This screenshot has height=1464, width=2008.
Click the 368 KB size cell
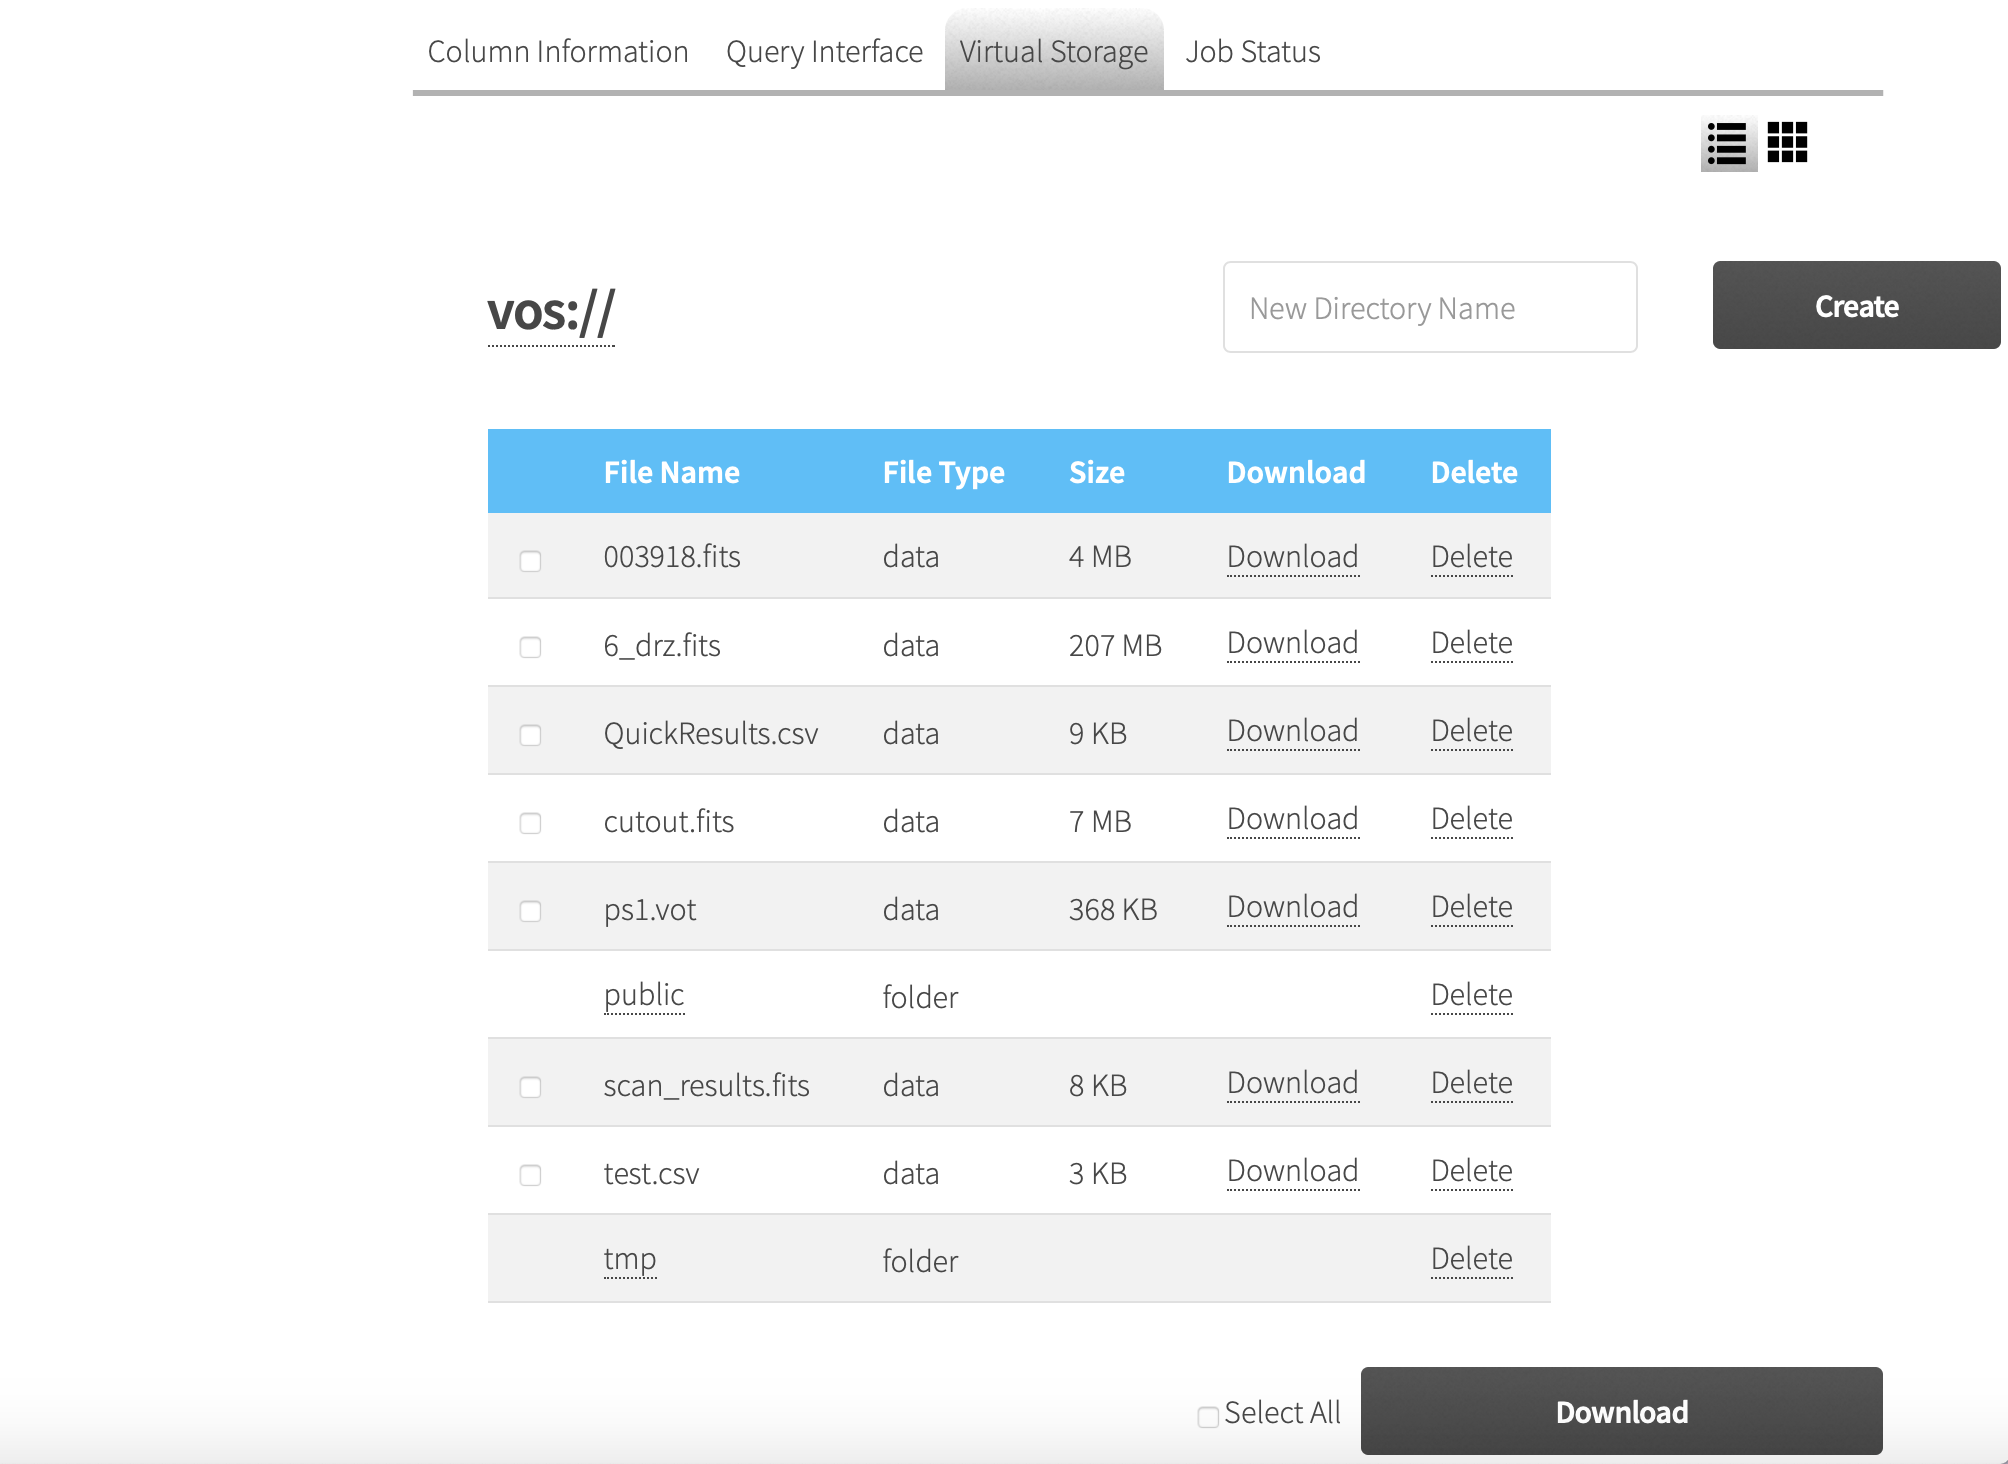1113,909
